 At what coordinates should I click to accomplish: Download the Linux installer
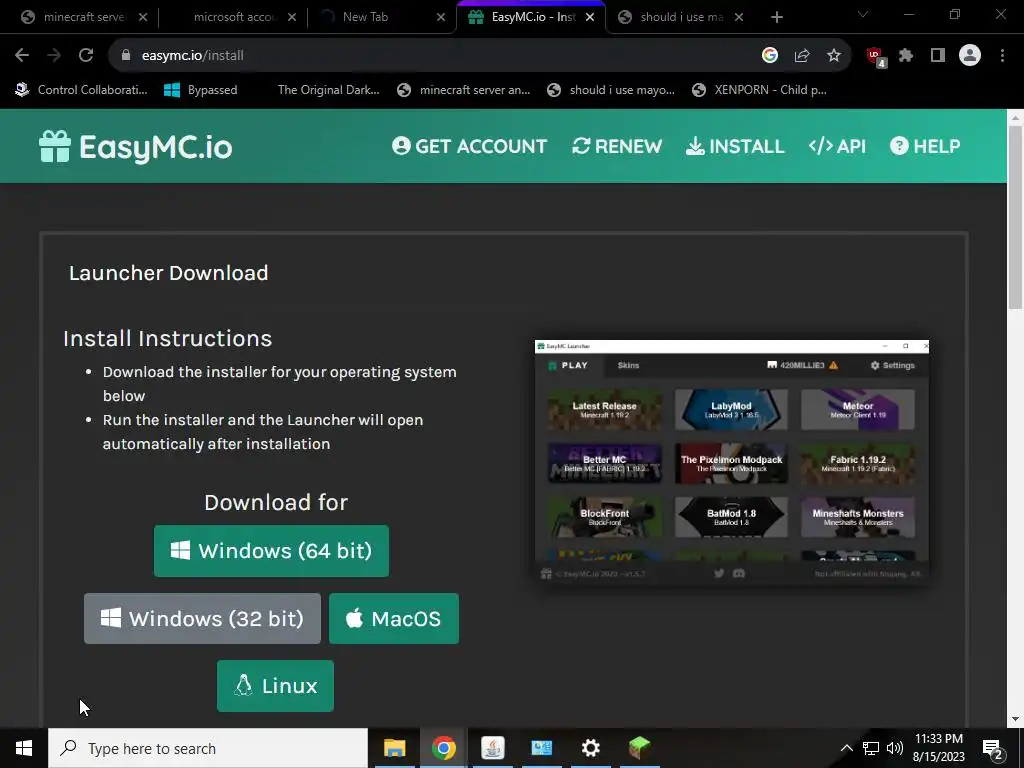coord(276,686)
